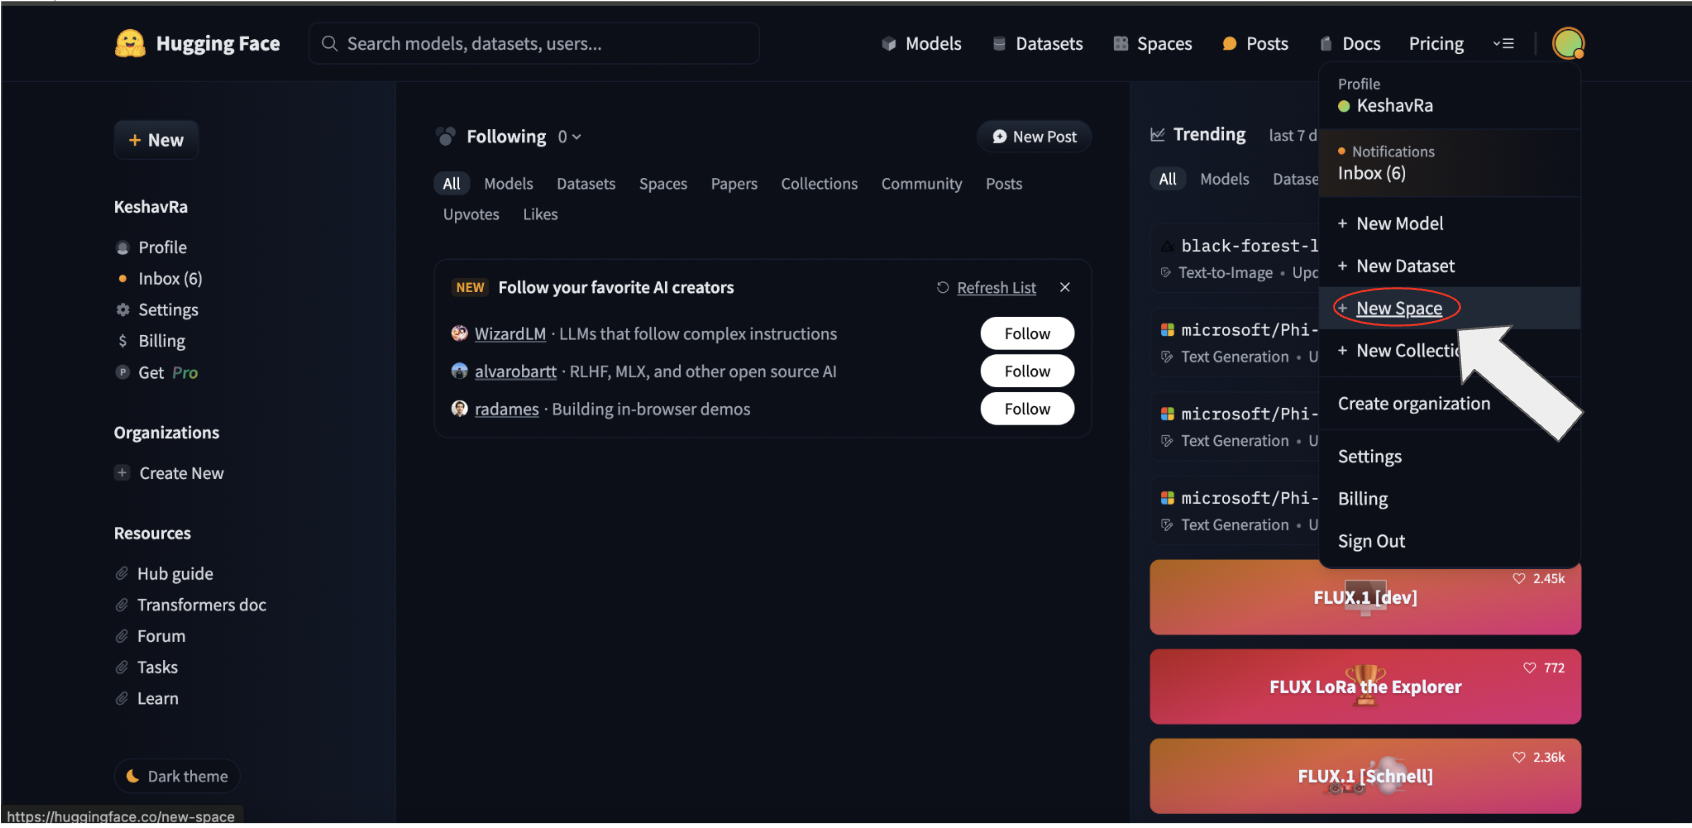
Task: Click the Spaces icon in navbar
Action: [1120, 44]
